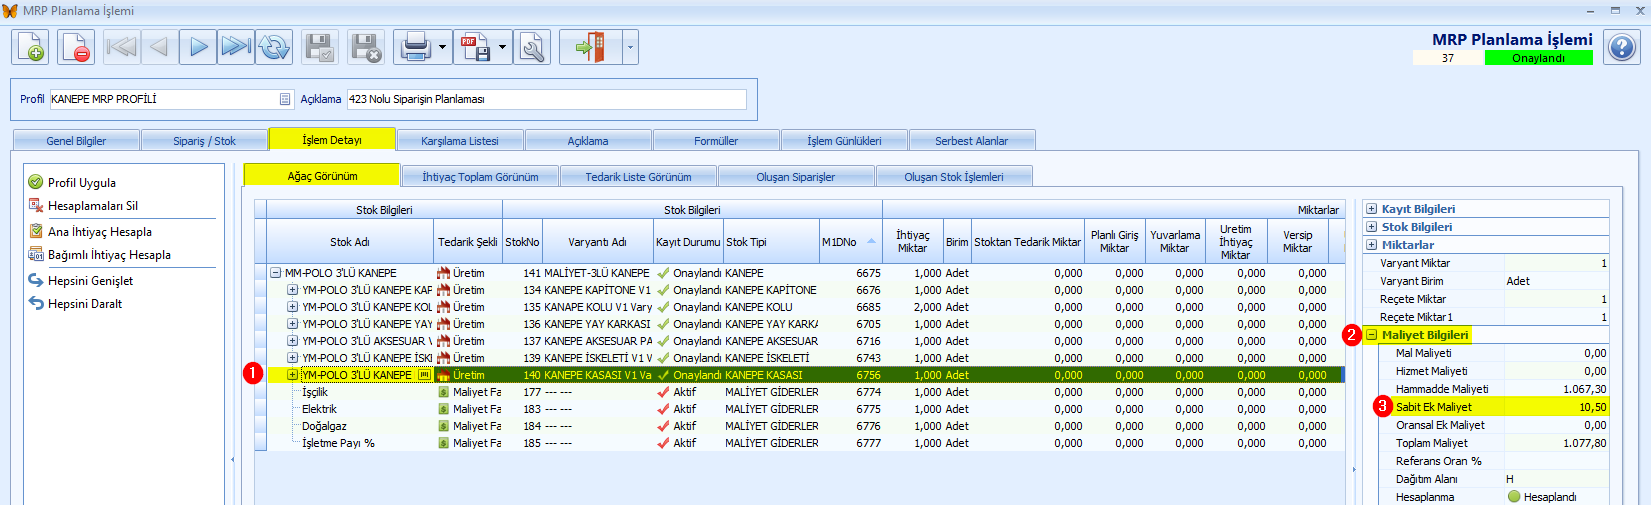Expand the YM-POLO 3'LÜ KANEPE KAPİTONE row
This screenshot has height=505, width=1651.
click(292, 290)
